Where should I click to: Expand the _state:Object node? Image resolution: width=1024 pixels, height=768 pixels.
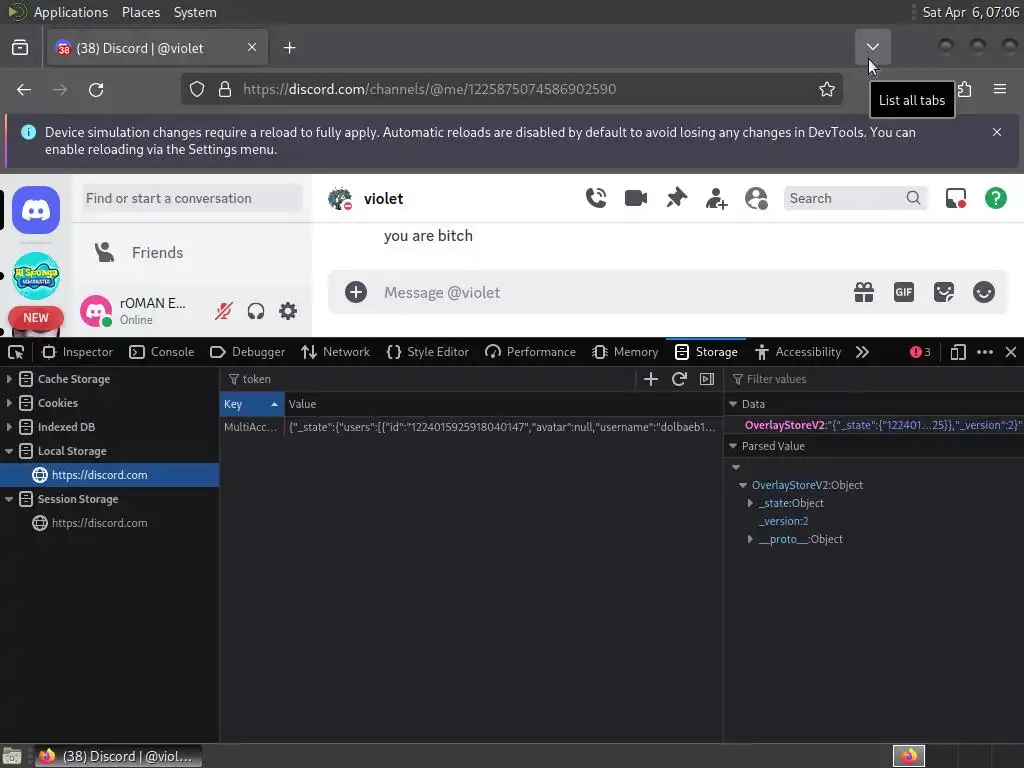pyautogui.click(x=750, y=503)
